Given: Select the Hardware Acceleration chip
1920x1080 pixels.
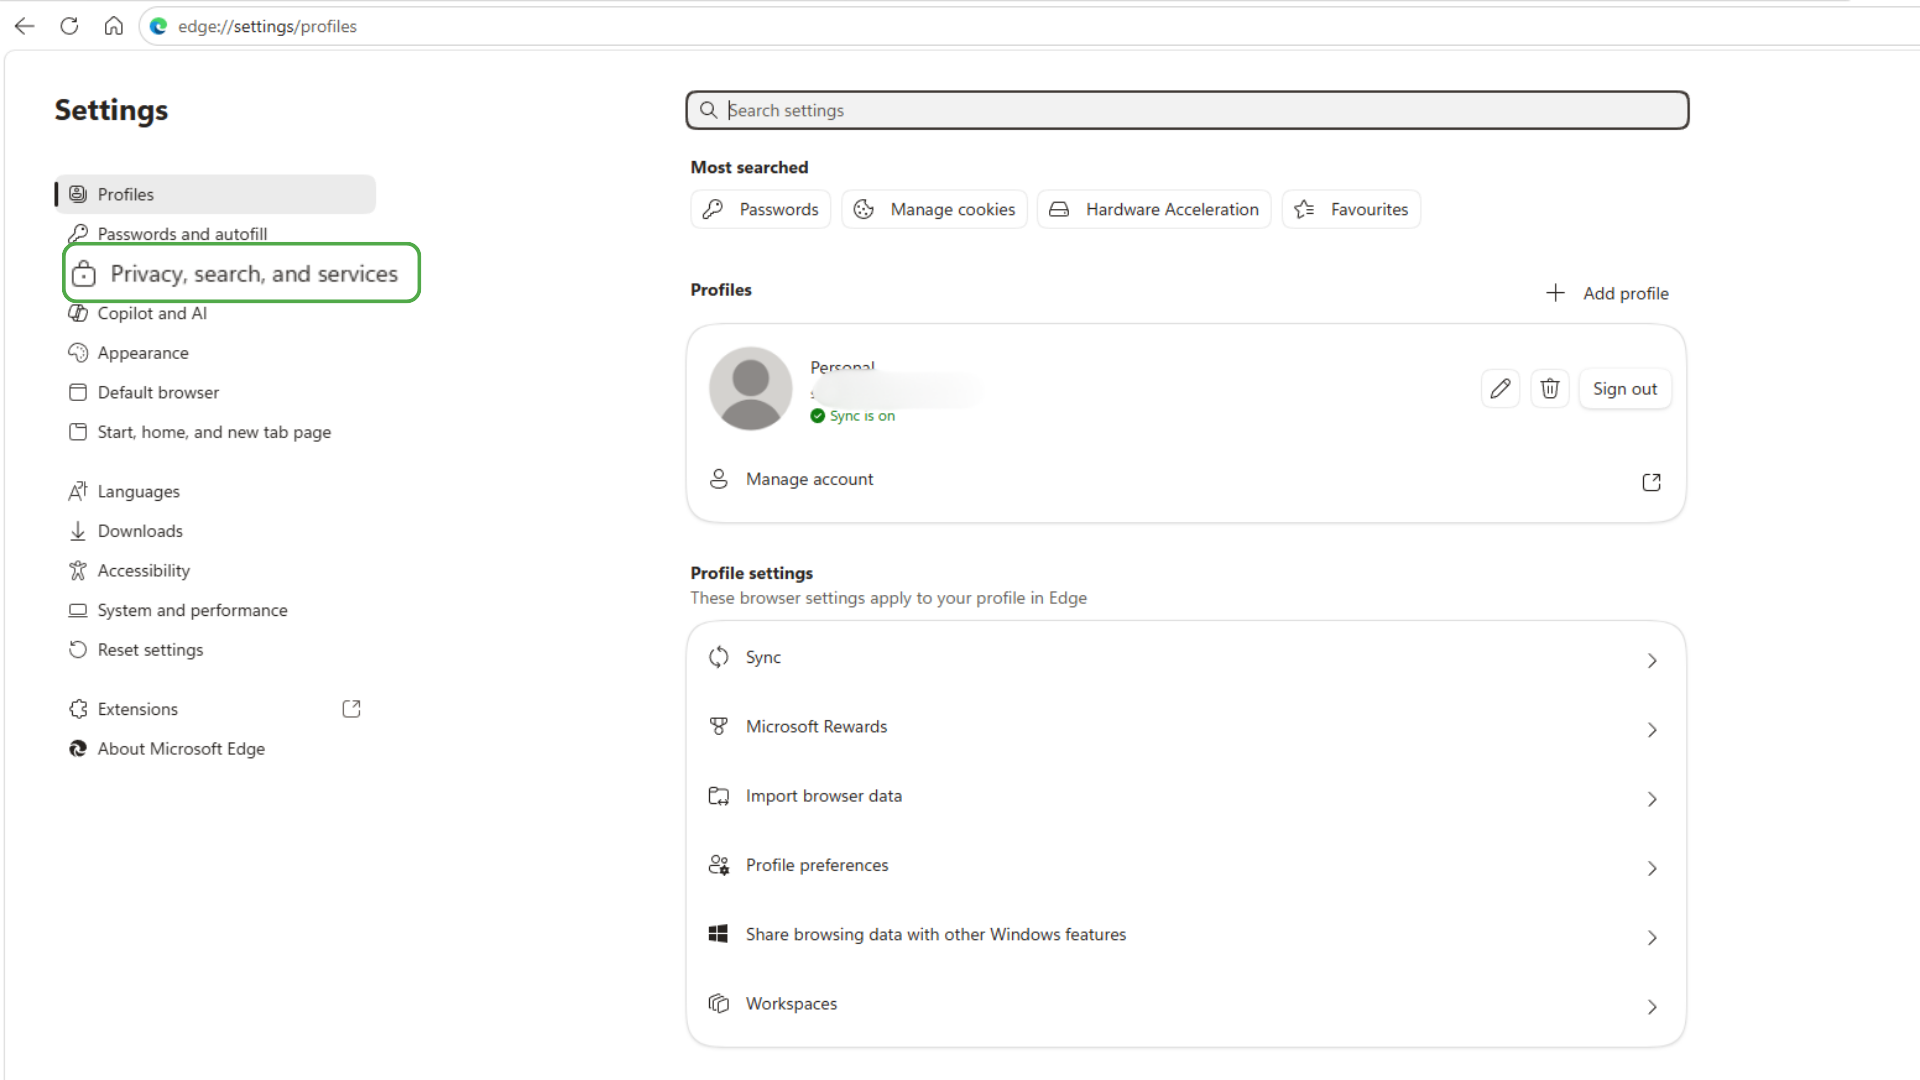Looking at the screenshot, I should click(x=1154, y=209).
